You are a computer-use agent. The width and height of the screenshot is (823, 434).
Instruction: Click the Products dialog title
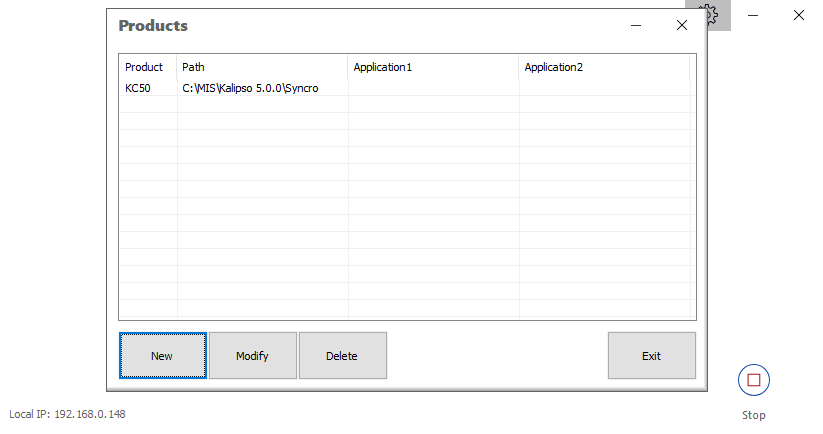click(x=153, y=26)
